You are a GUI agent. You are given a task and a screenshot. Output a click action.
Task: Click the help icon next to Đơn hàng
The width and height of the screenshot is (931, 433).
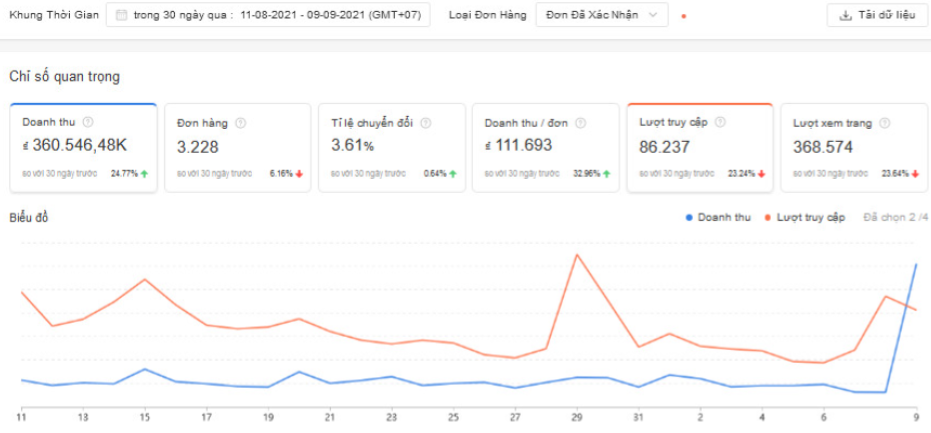(240, 124)
